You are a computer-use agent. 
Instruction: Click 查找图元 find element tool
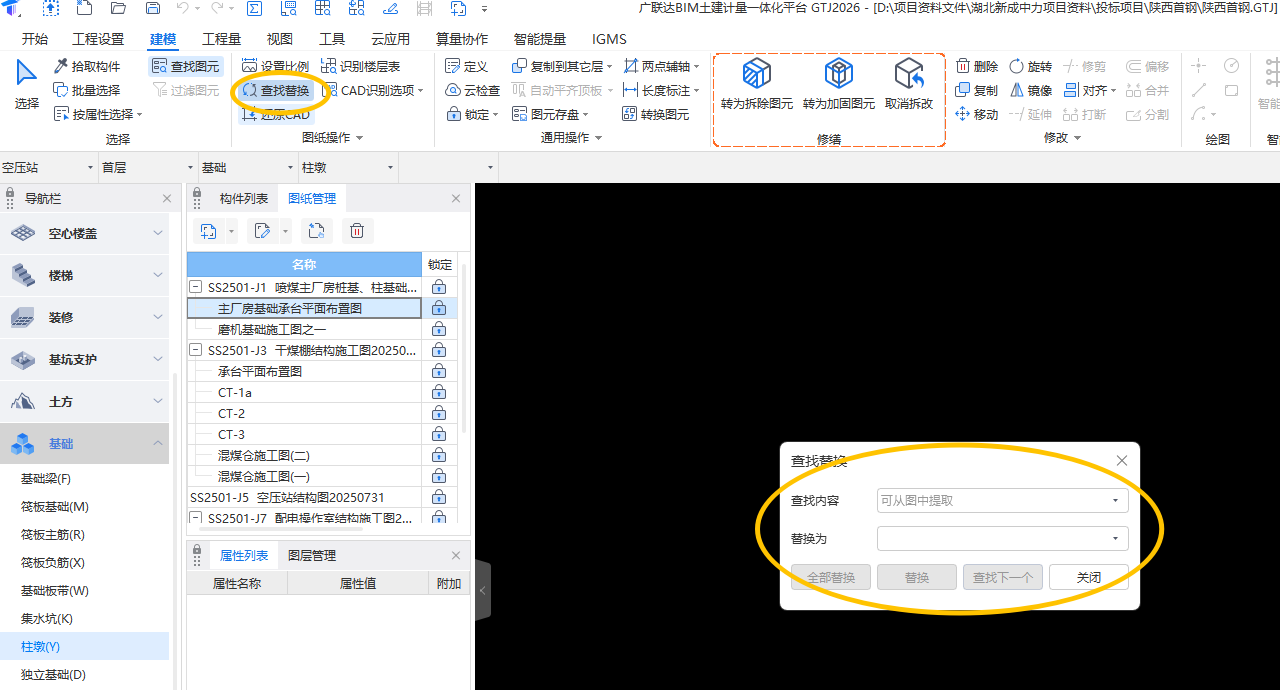pos(185,66)
